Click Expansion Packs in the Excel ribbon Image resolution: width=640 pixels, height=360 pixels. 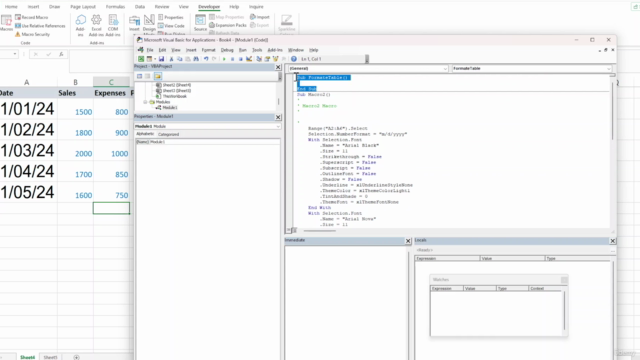click(x=228, y=25)
